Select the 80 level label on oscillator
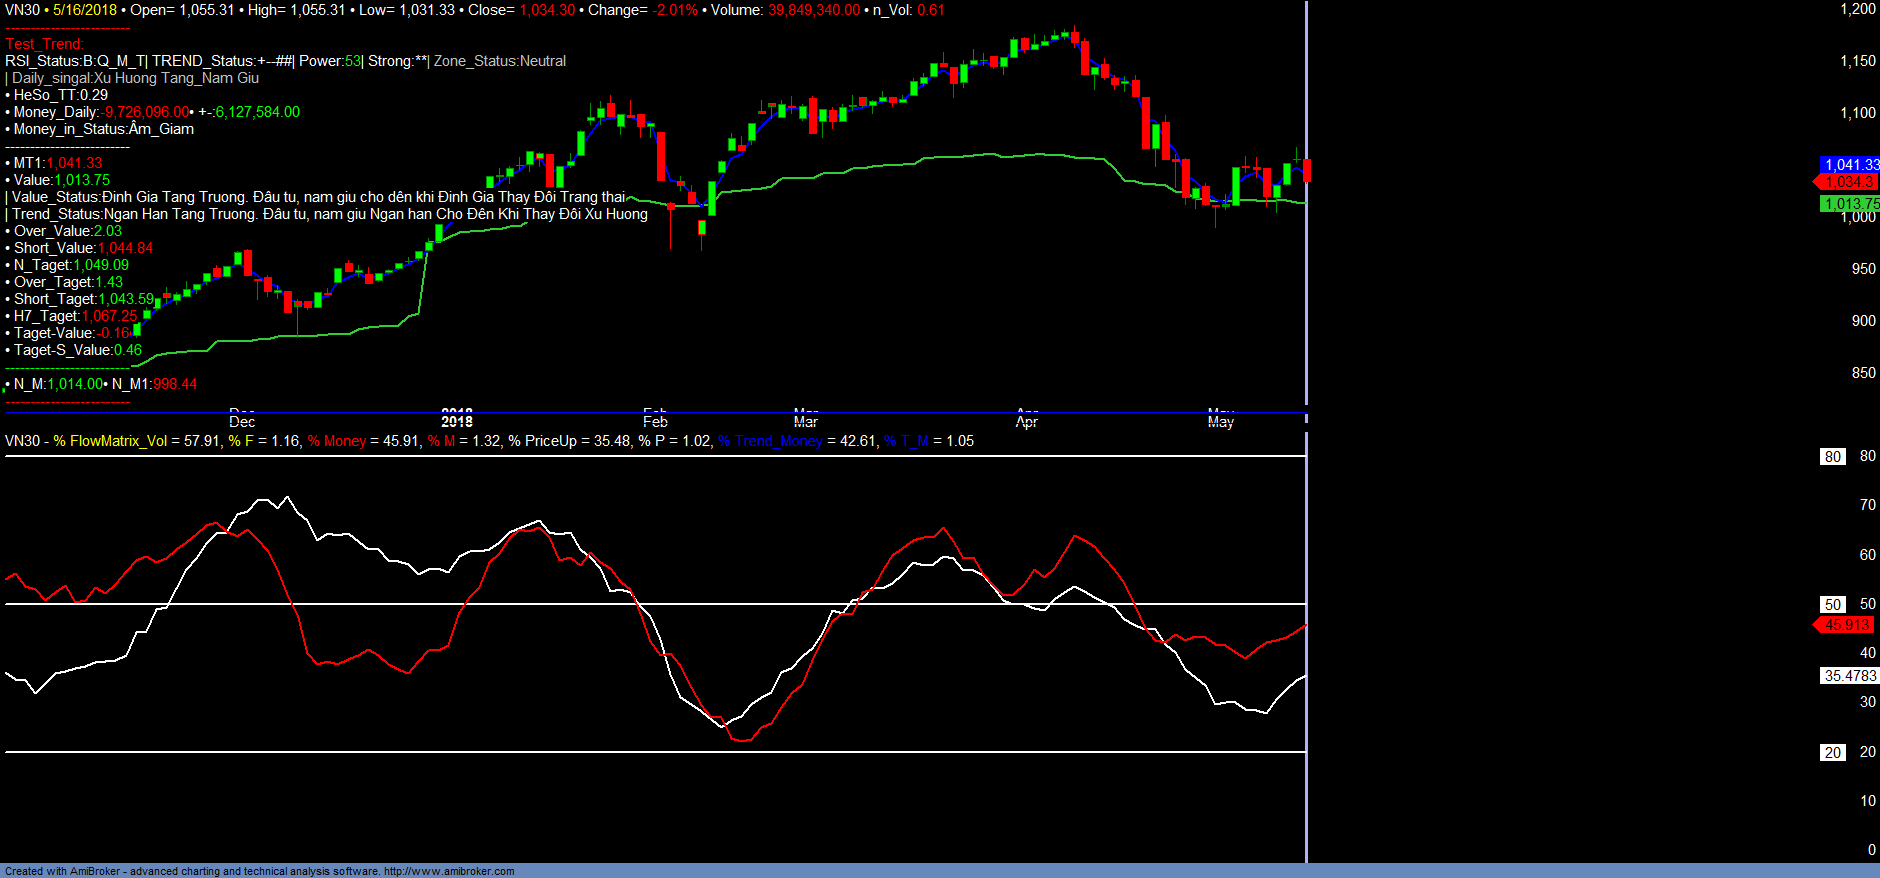 pyautogui.click(x=1832, y=457)
